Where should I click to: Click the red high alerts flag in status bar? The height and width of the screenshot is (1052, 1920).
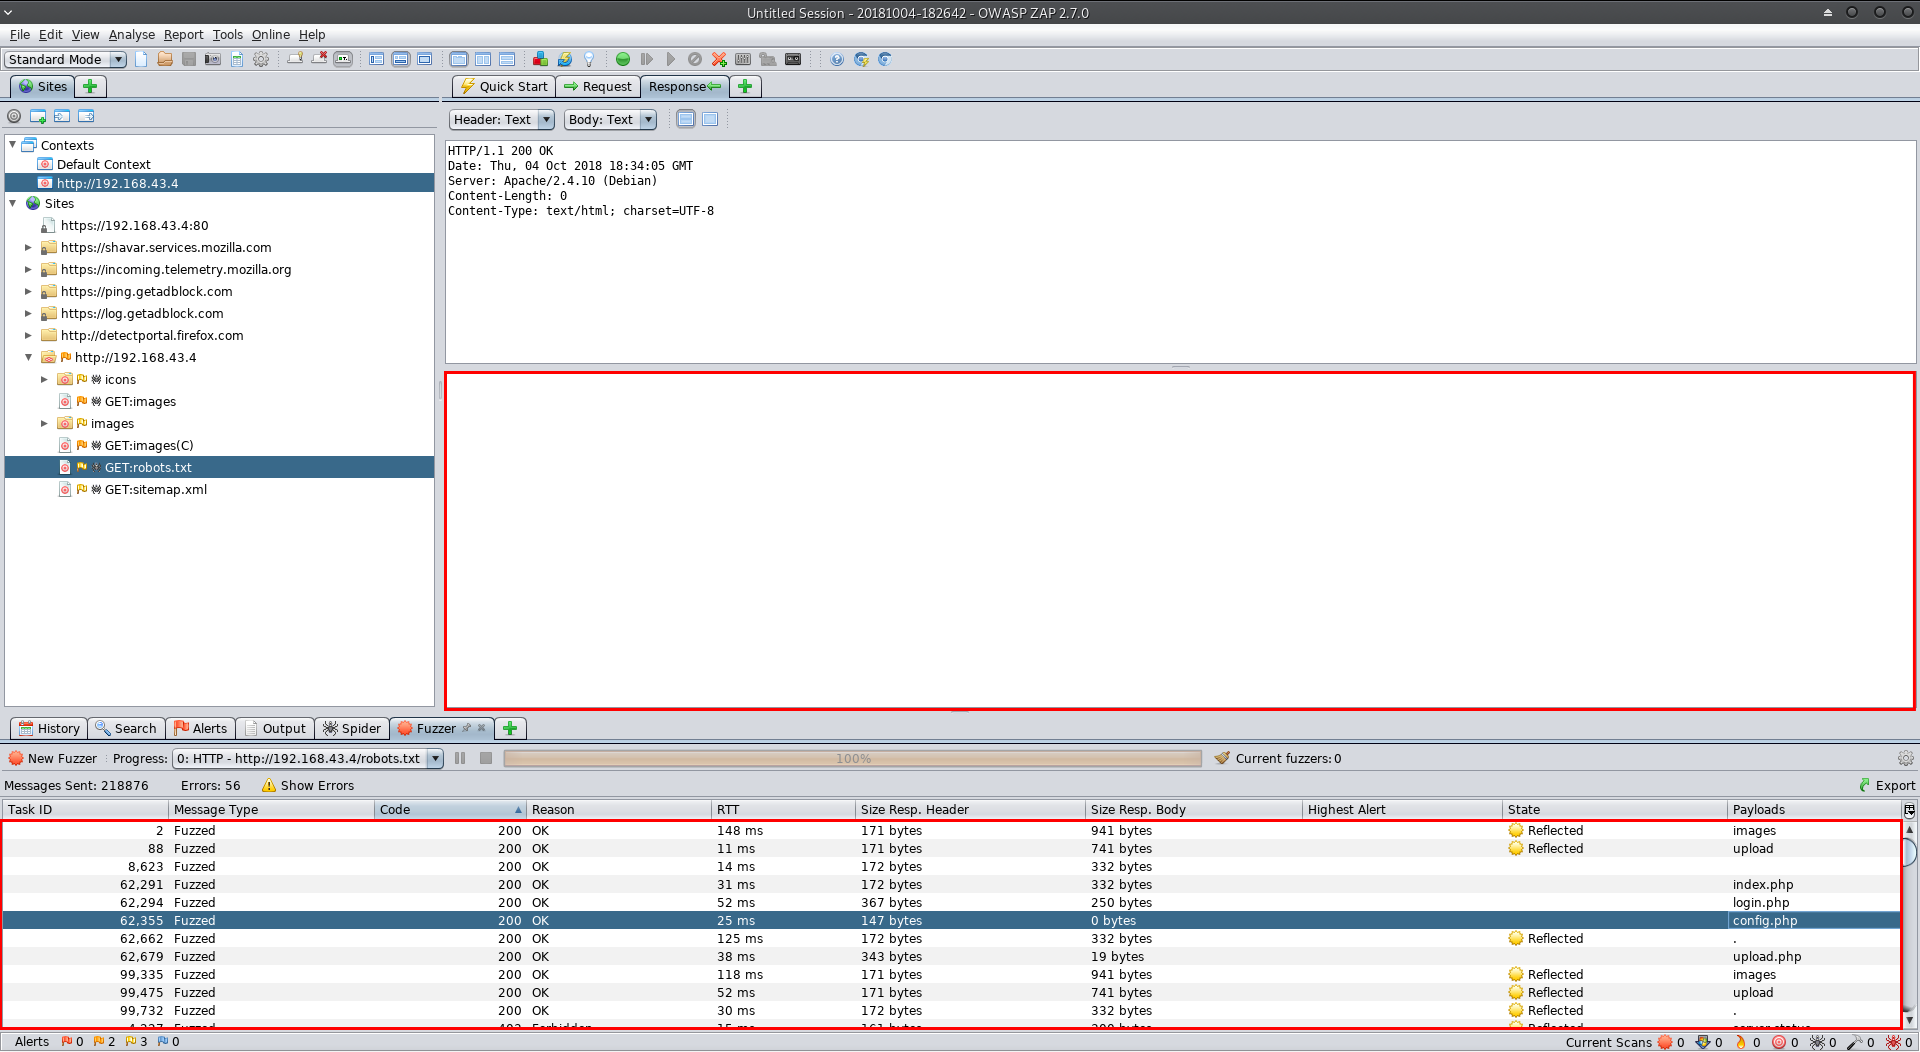[66, 1041]
